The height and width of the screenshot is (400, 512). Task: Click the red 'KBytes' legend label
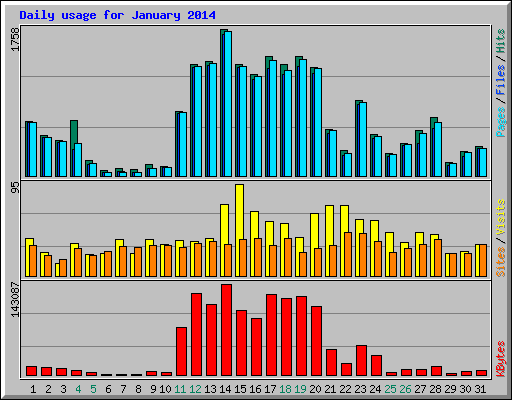[x=500, y=358]
